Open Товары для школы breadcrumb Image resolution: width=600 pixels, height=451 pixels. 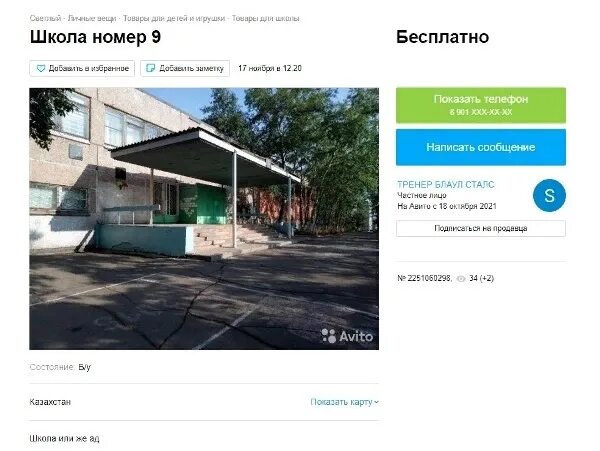click(x=266, y=18)
